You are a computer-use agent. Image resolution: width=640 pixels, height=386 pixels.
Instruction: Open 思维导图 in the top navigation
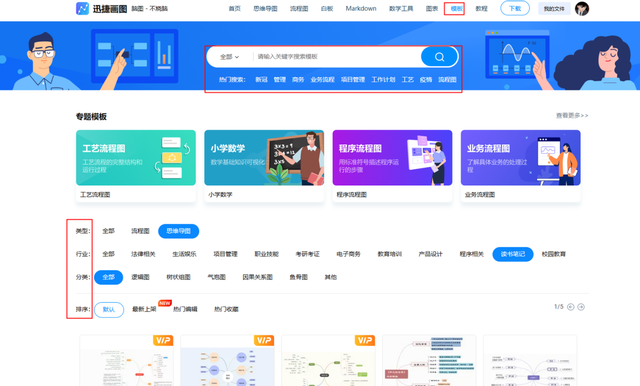(x=265, y=9)
